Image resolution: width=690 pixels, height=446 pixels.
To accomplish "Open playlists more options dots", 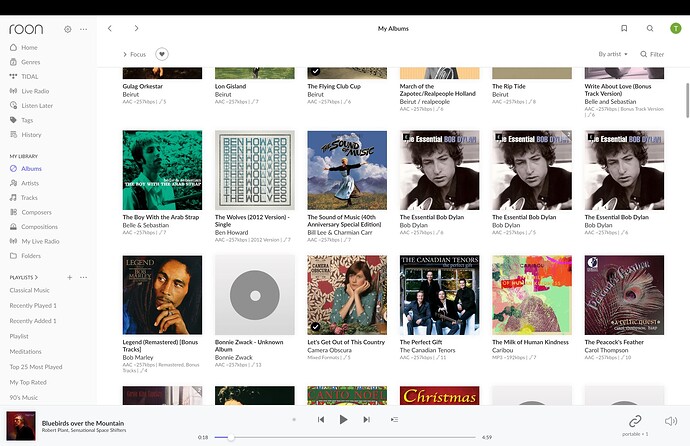I will (84, 278).
